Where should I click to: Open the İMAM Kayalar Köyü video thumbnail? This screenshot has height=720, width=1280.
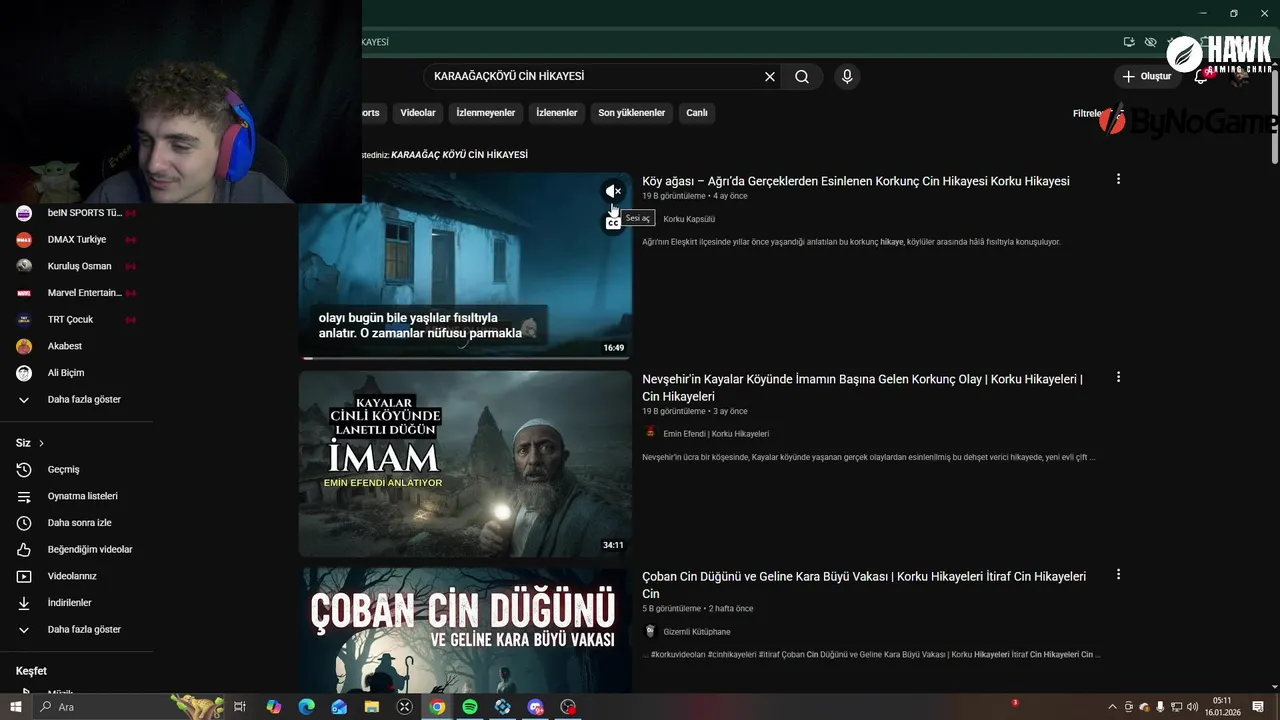465,464
